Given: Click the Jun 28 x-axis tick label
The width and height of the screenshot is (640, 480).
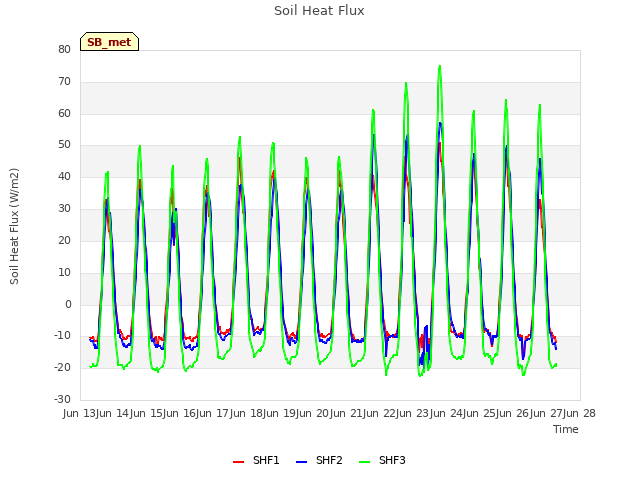Looking at the screenshot, I should pos(576,413).
